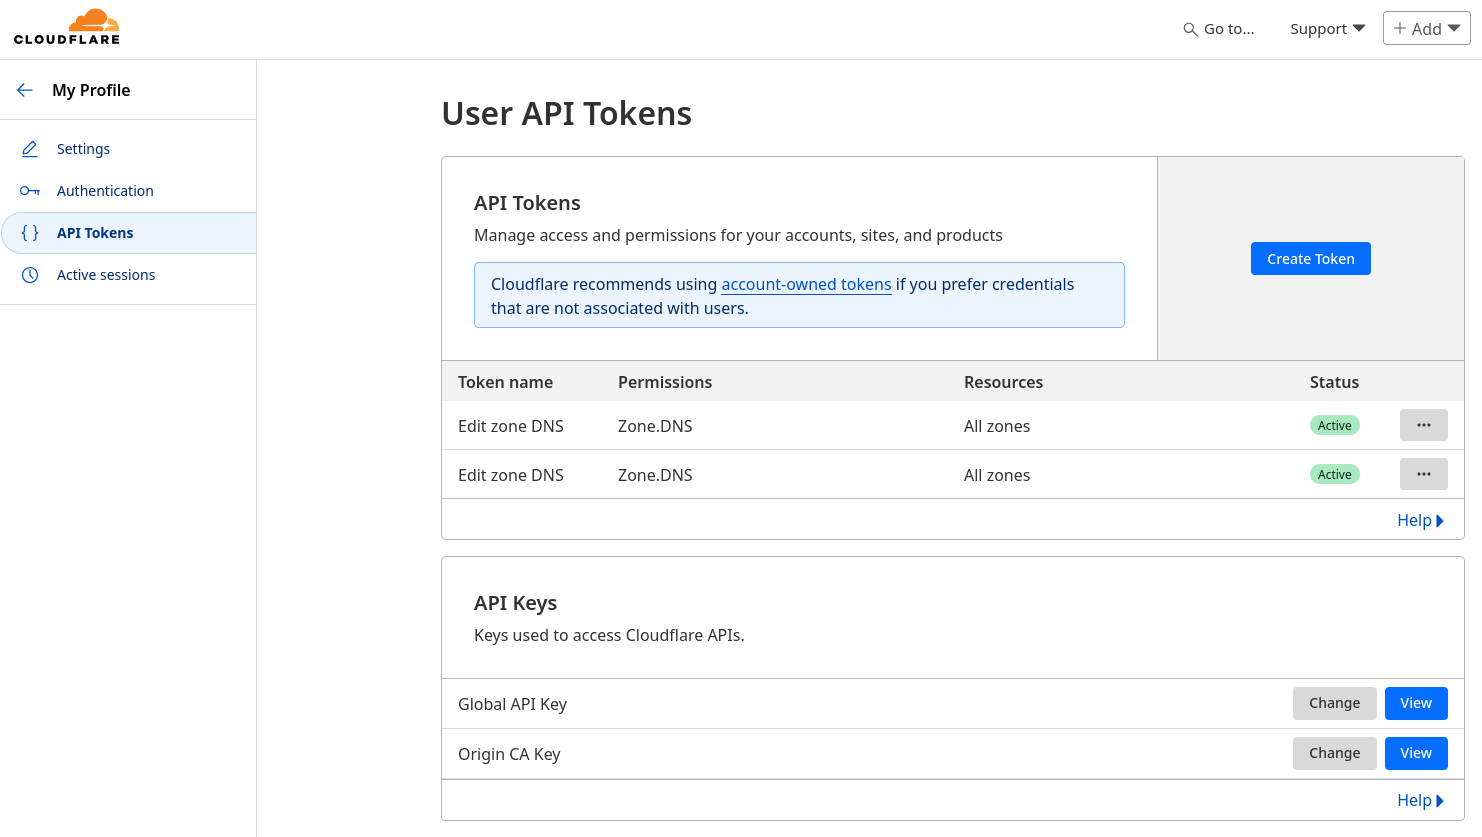Expand Help under the API Tokens table
Screen dimensions: 1482x837
[1420, 520]
